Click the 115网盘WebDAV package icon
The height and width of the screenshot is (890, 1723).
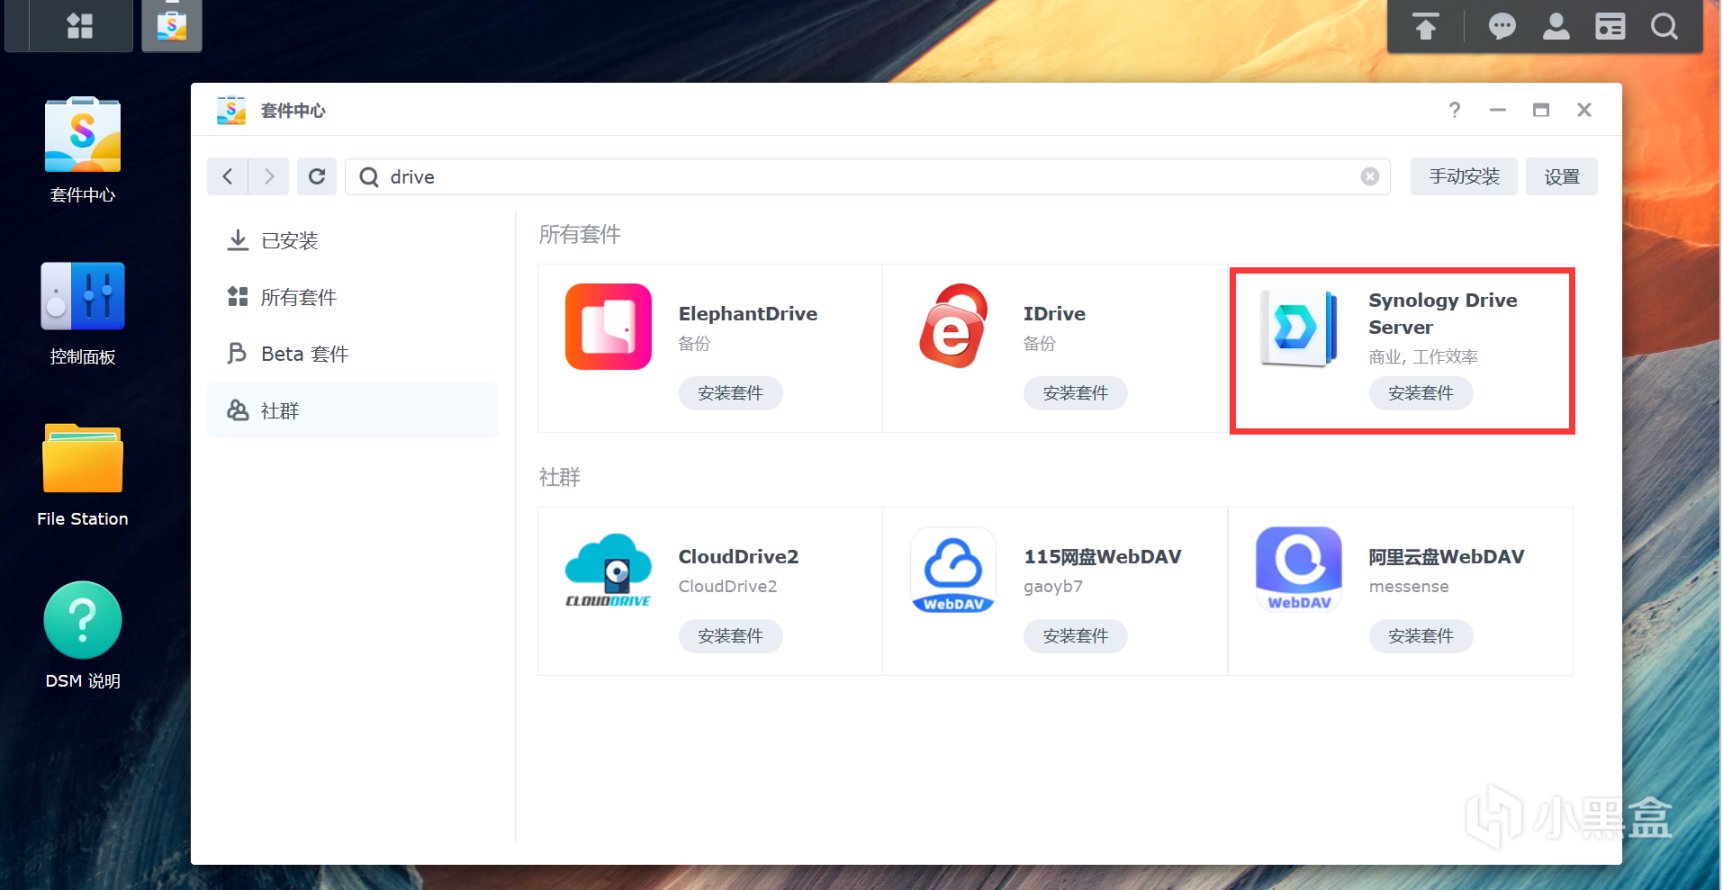click(954, 570)
